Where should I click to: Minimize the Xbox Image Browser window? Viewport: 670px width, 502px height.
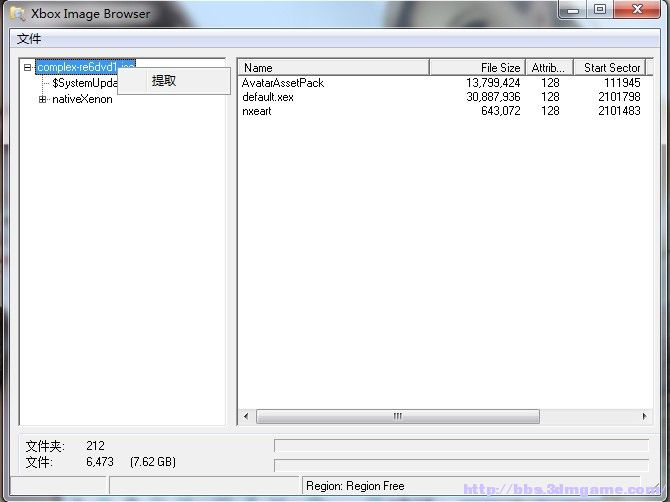570,10
